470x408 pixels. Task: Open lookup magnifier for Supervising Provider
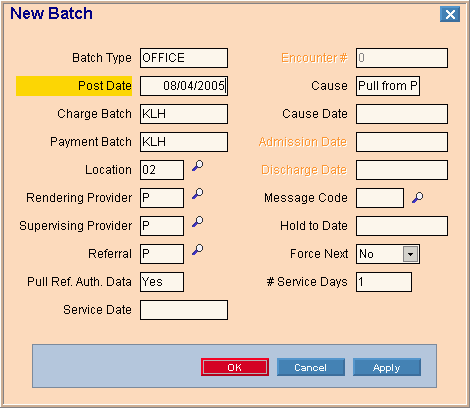pyautogui.click(x=198, y=222)
